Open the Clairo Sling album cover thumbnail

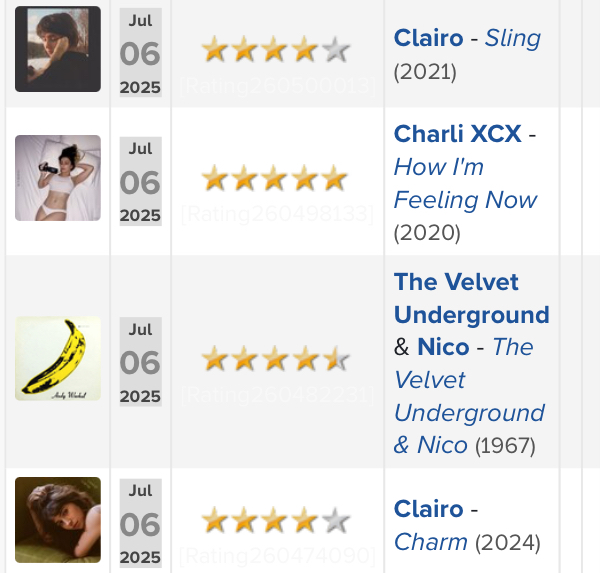pos(58,49)
